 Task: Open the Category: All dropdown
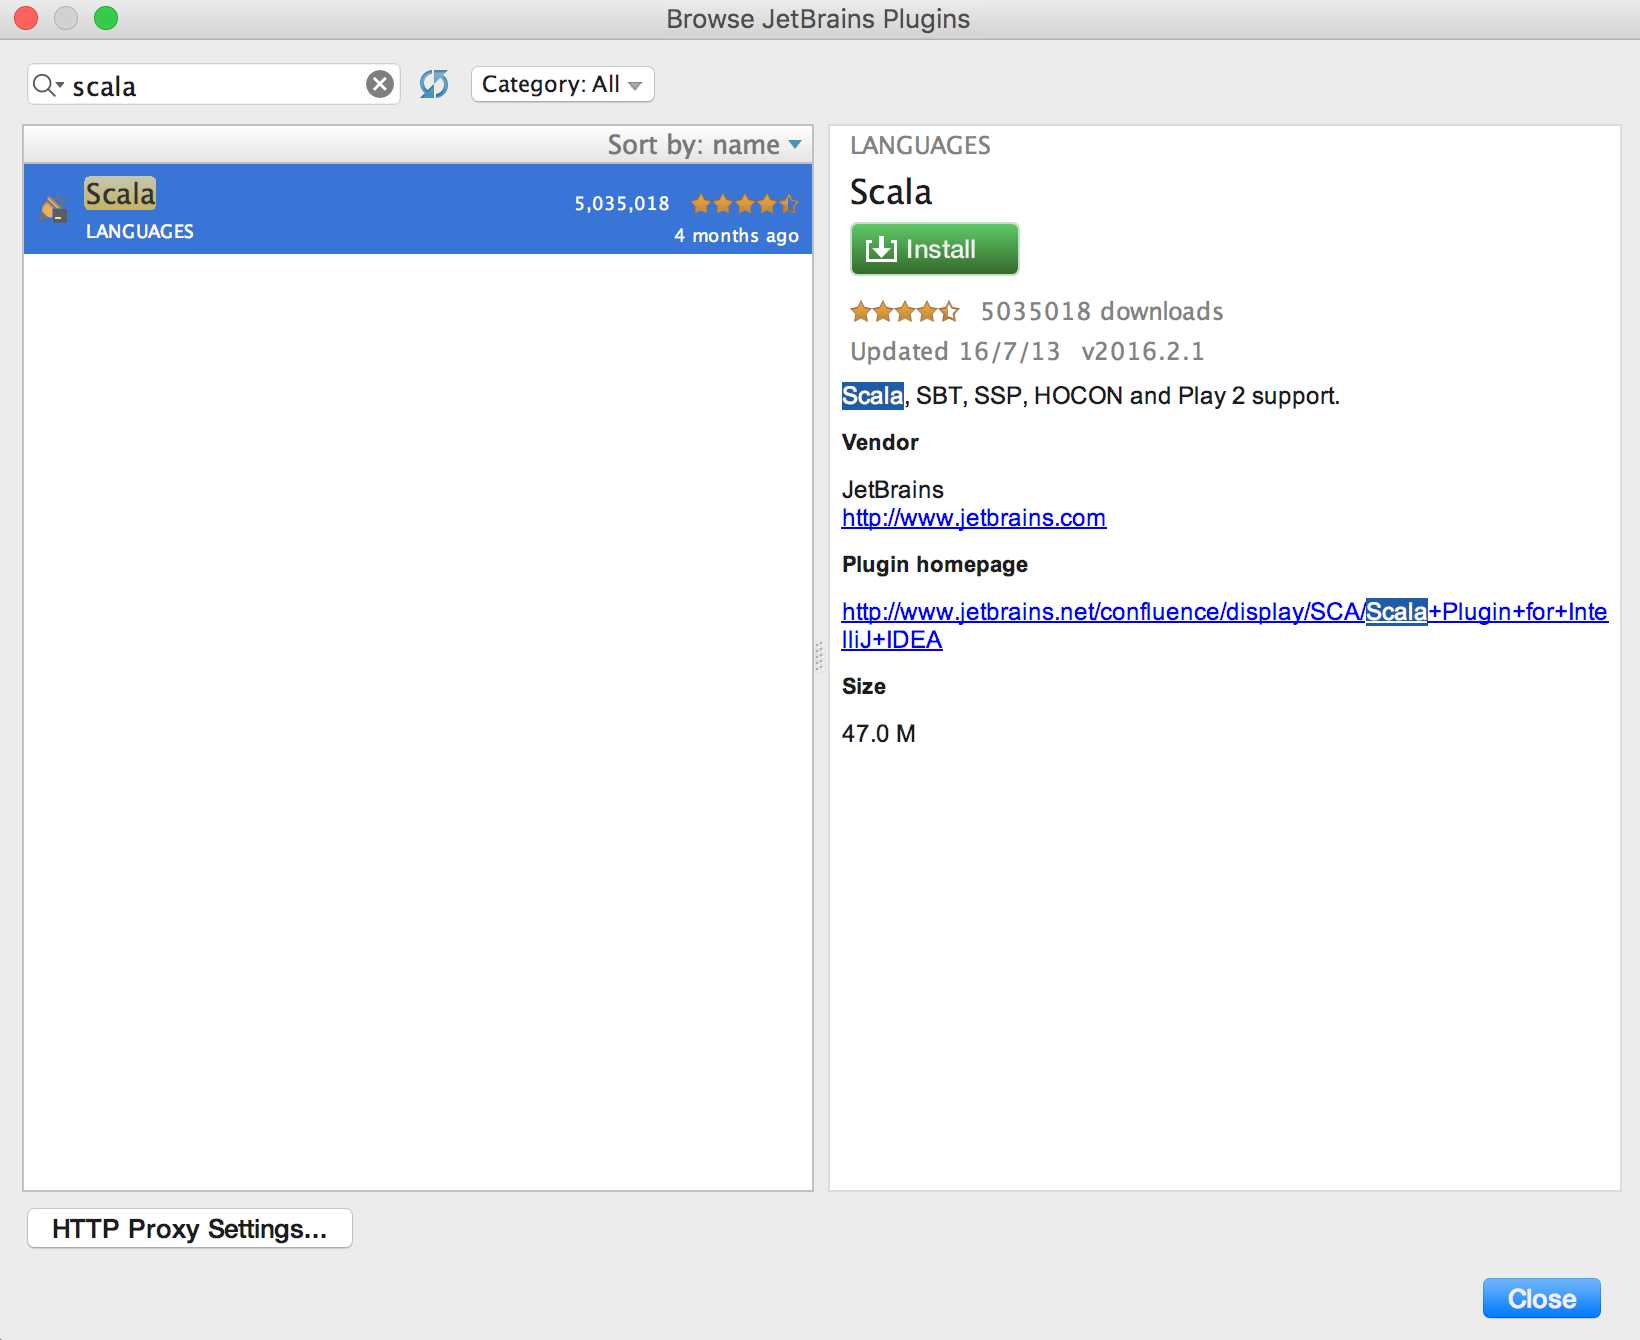(562, 84)
